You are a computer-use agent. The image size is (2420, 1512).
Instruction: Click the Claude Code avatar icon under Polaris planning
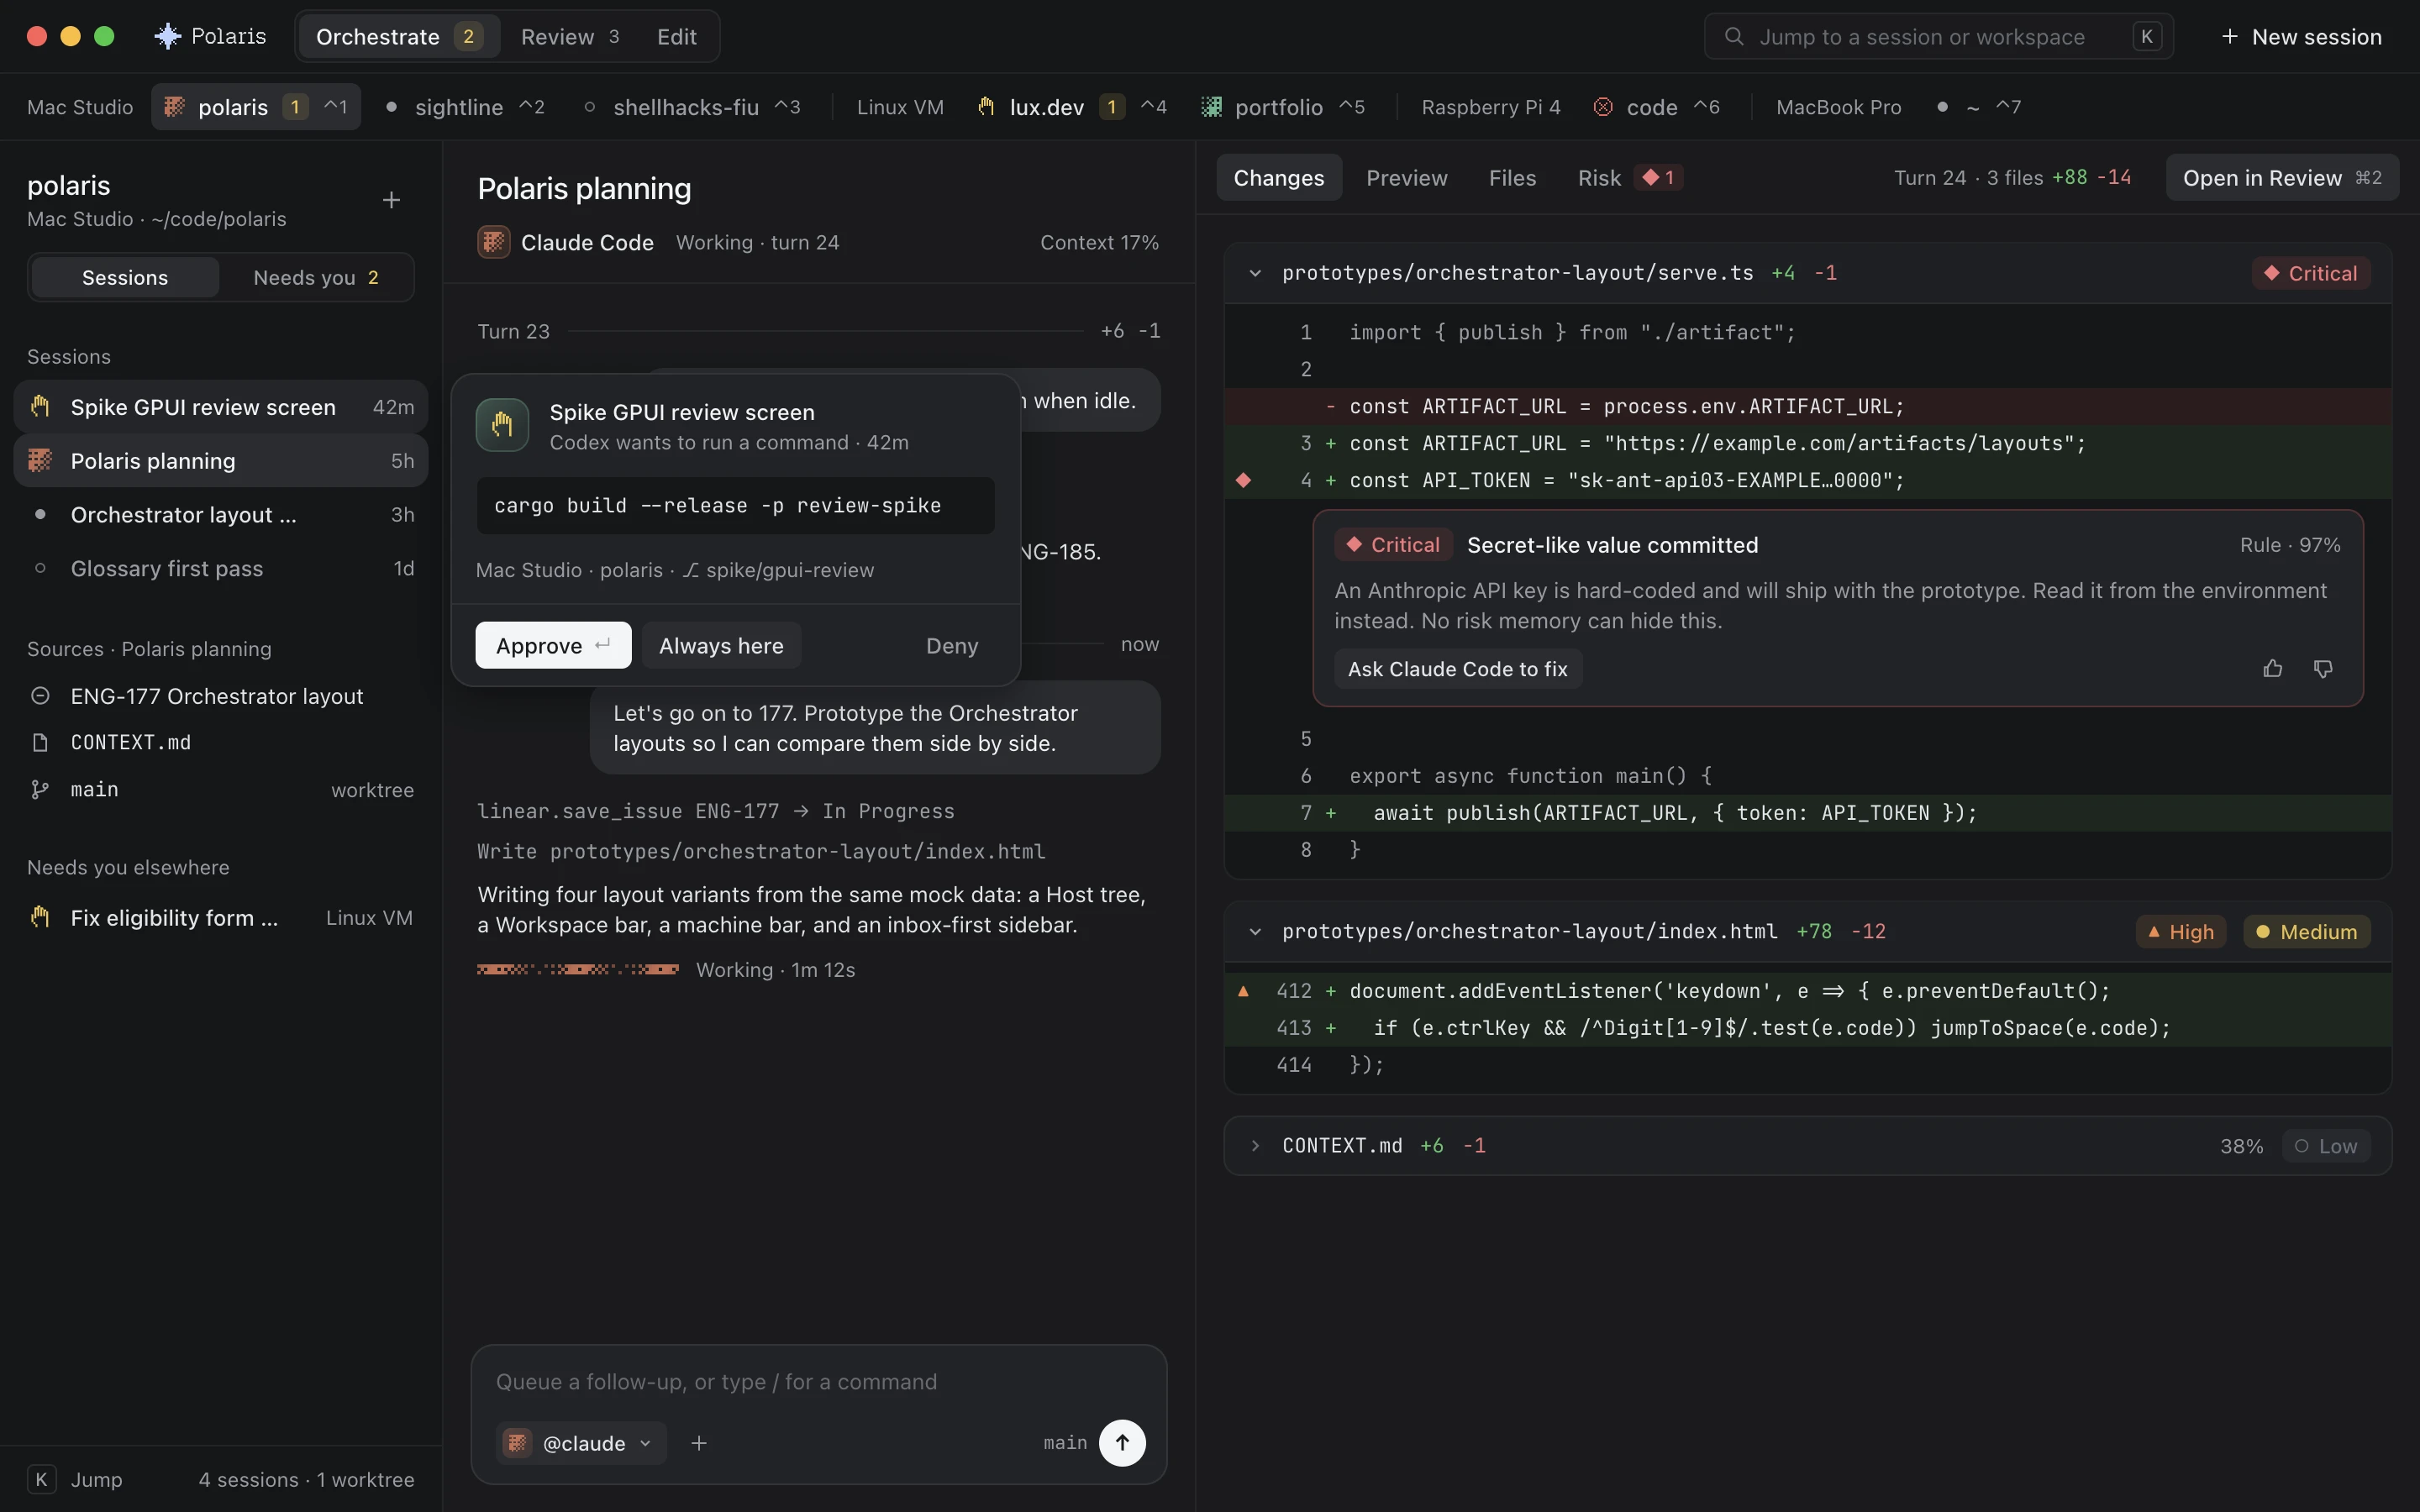493,242
